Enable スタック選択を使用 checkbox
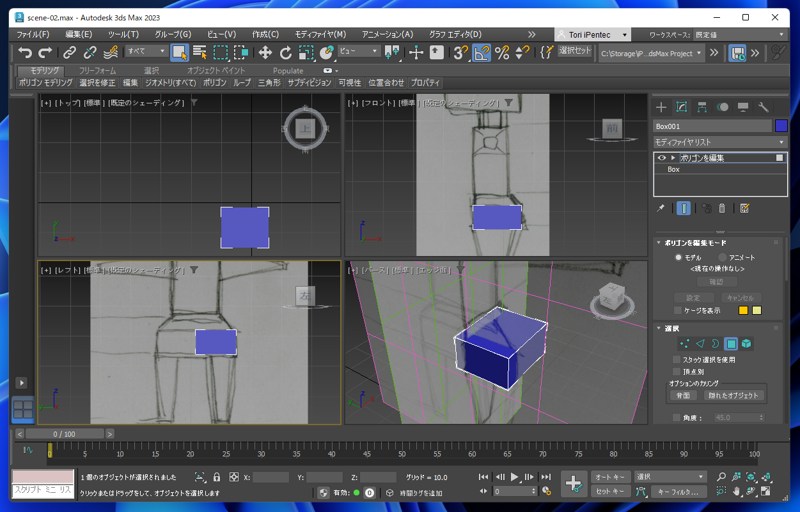 click(677, 360)
